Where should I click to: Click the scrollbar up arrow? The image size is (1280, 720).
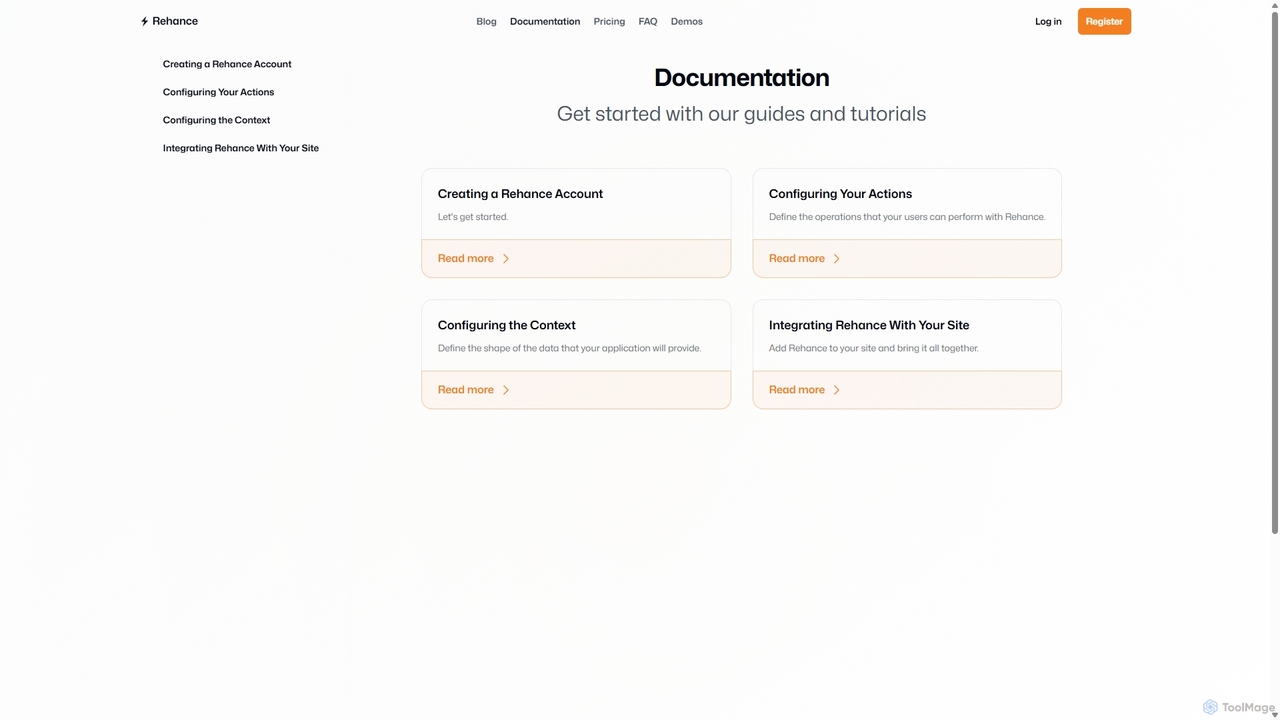[1274, 5]
